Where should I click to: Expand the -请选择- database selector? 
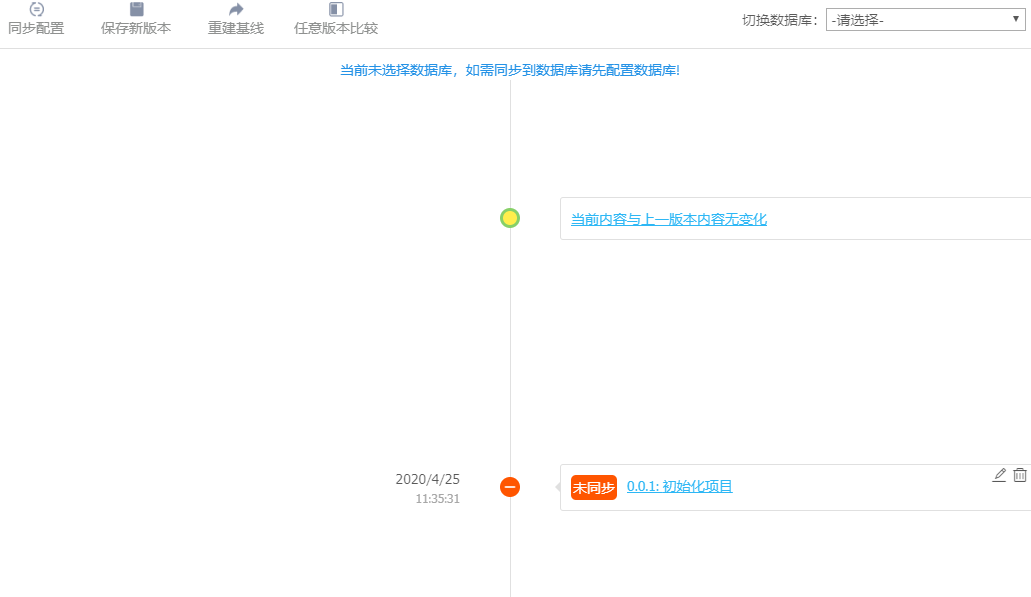pos(922,18)
